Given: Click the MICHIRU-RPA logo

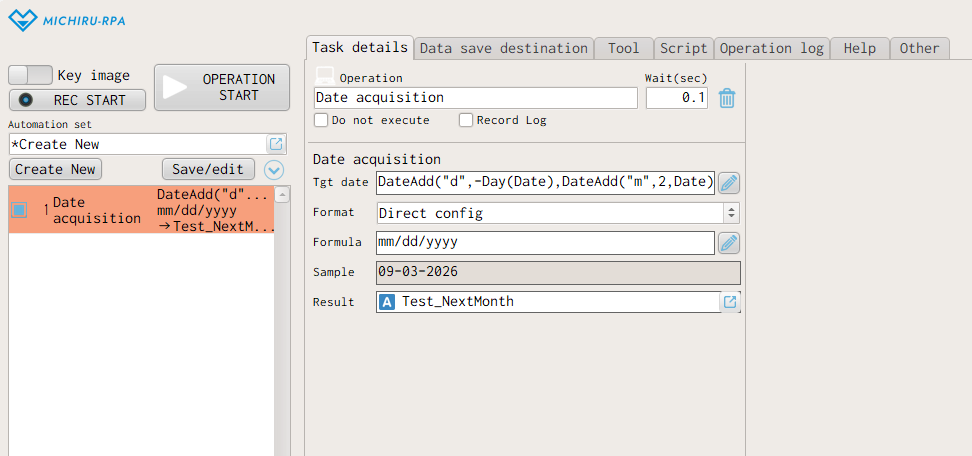Looking at the screenshot, I should [x=67, y=20].
